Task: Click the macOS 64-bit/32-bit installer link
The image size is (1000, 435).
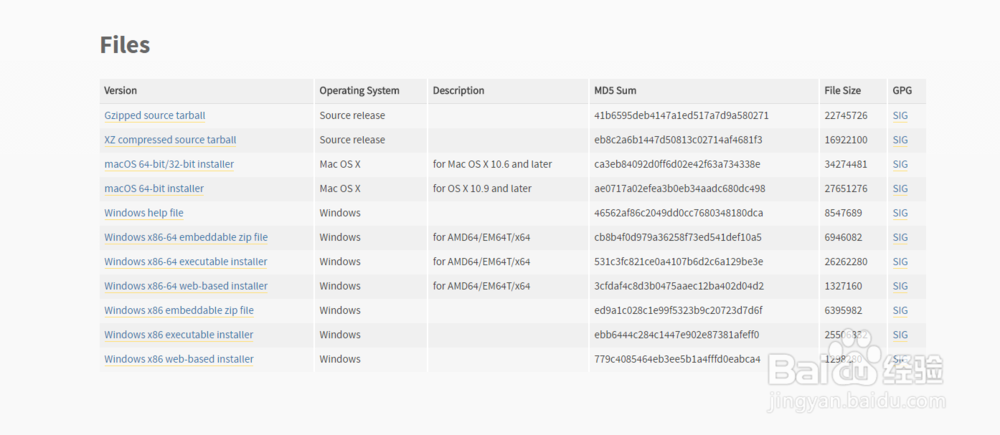Action: click(169, 164)
